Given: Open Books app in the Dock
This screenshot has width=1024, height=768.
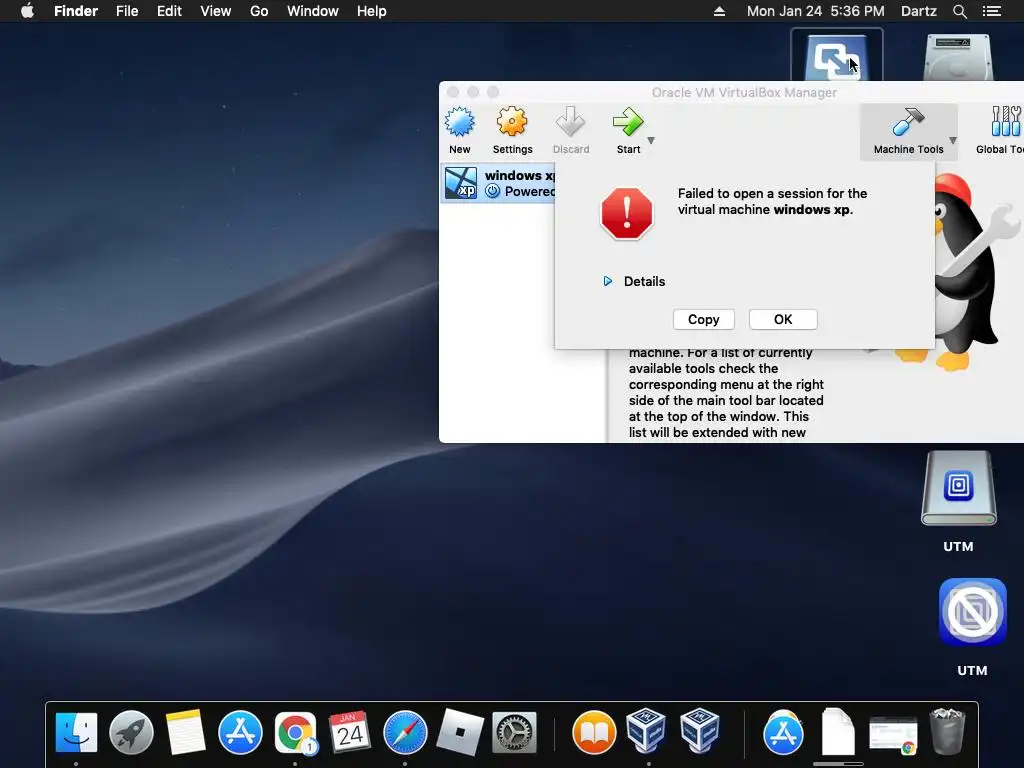Looking at the screenshot, I should point(594,732).
